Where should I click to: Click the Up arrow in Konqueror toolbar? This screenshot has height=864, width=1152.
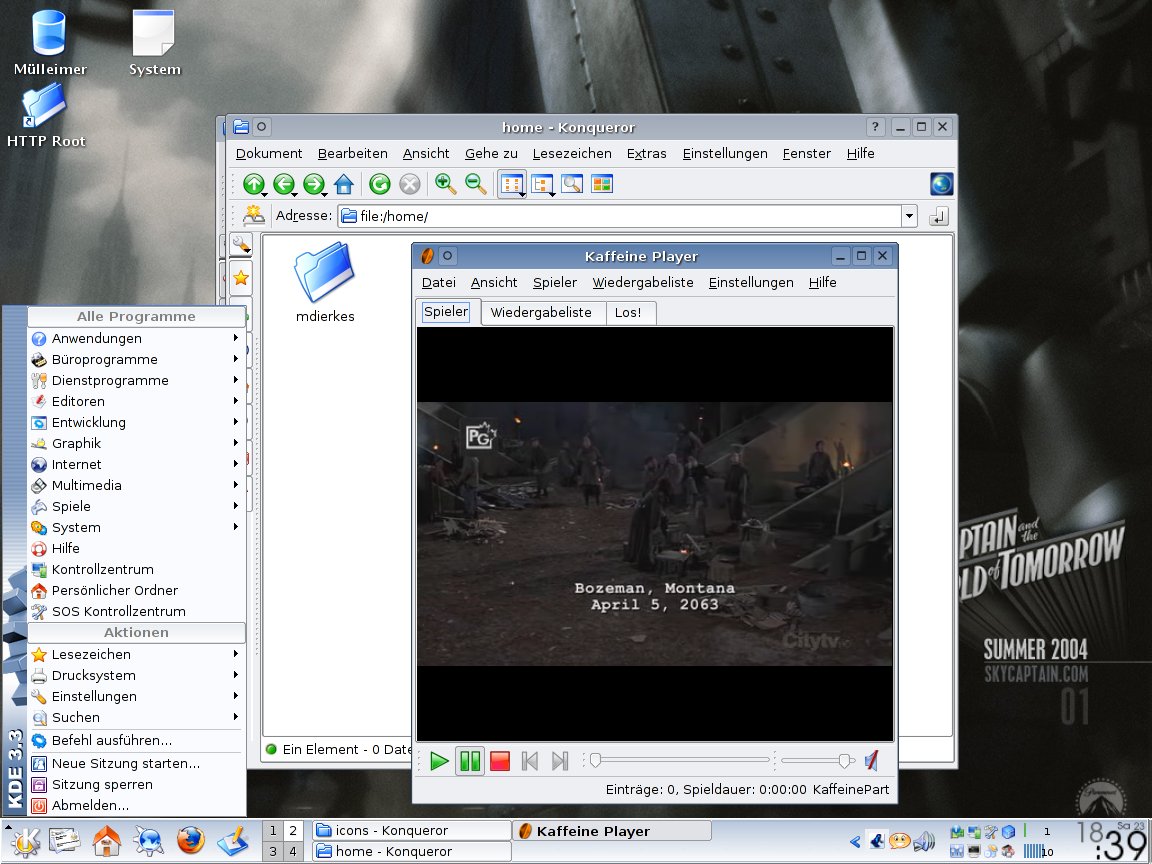coord(254,184)
